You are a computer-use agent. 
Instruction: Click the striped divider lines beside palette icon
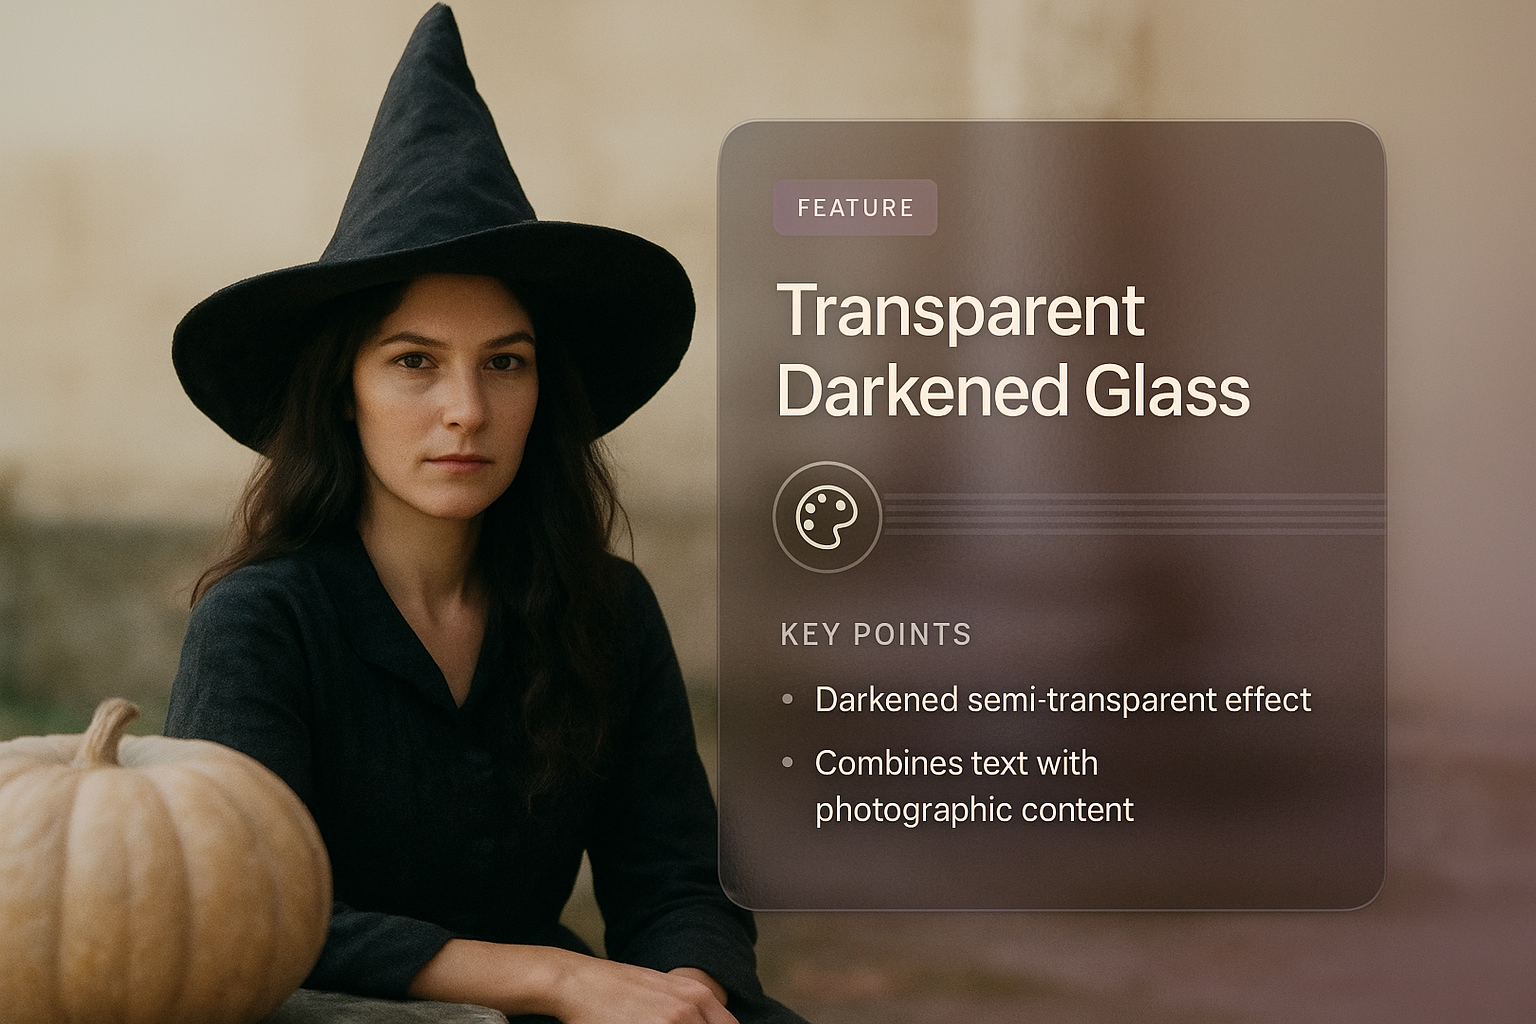[x=1134, y=514]
